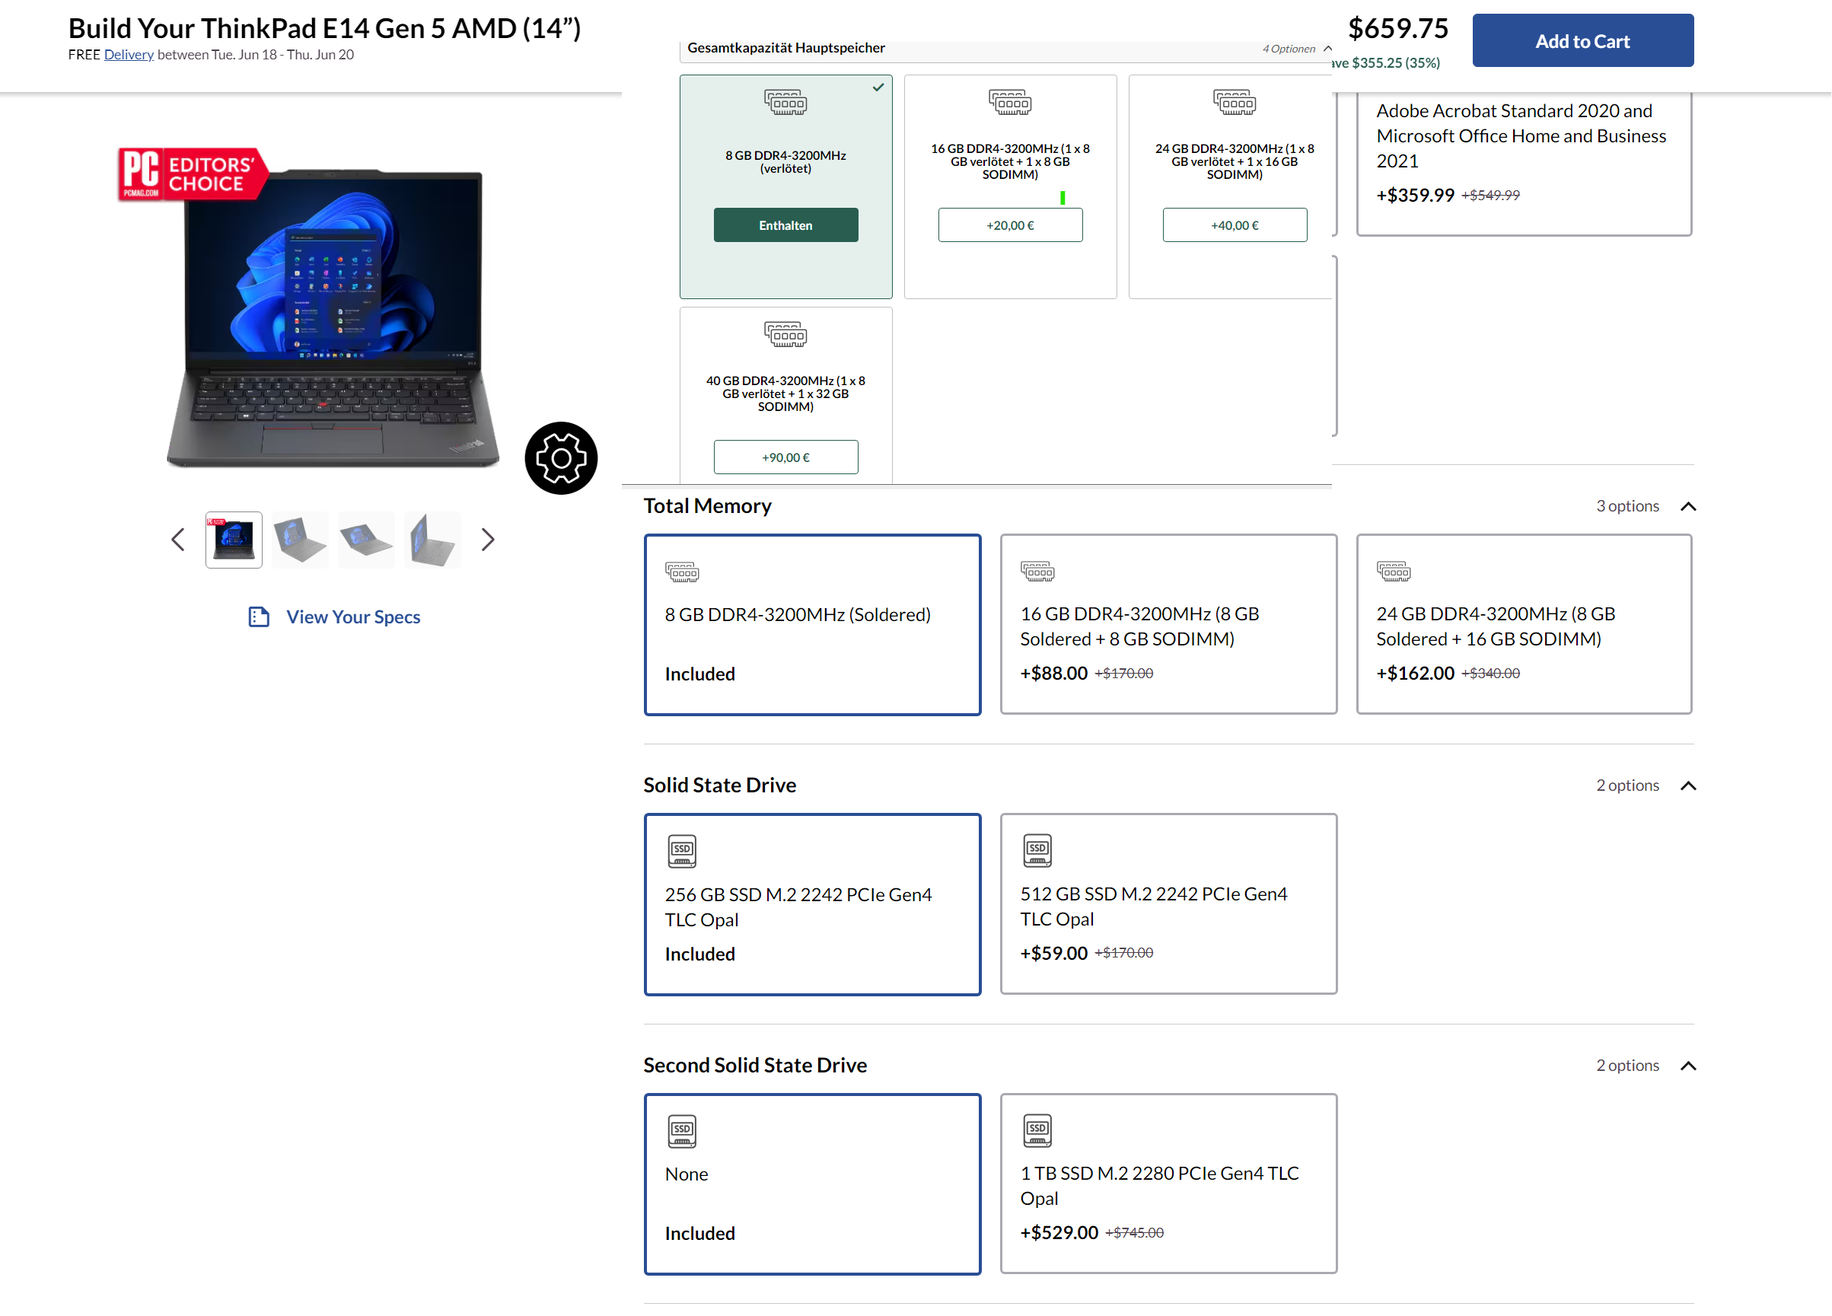Collapse Gesamtkapazität Hauptspeicher via 4 Optionen chevron
This screenshot has height=1316, width=1832.
click(x=1327, y=48)
